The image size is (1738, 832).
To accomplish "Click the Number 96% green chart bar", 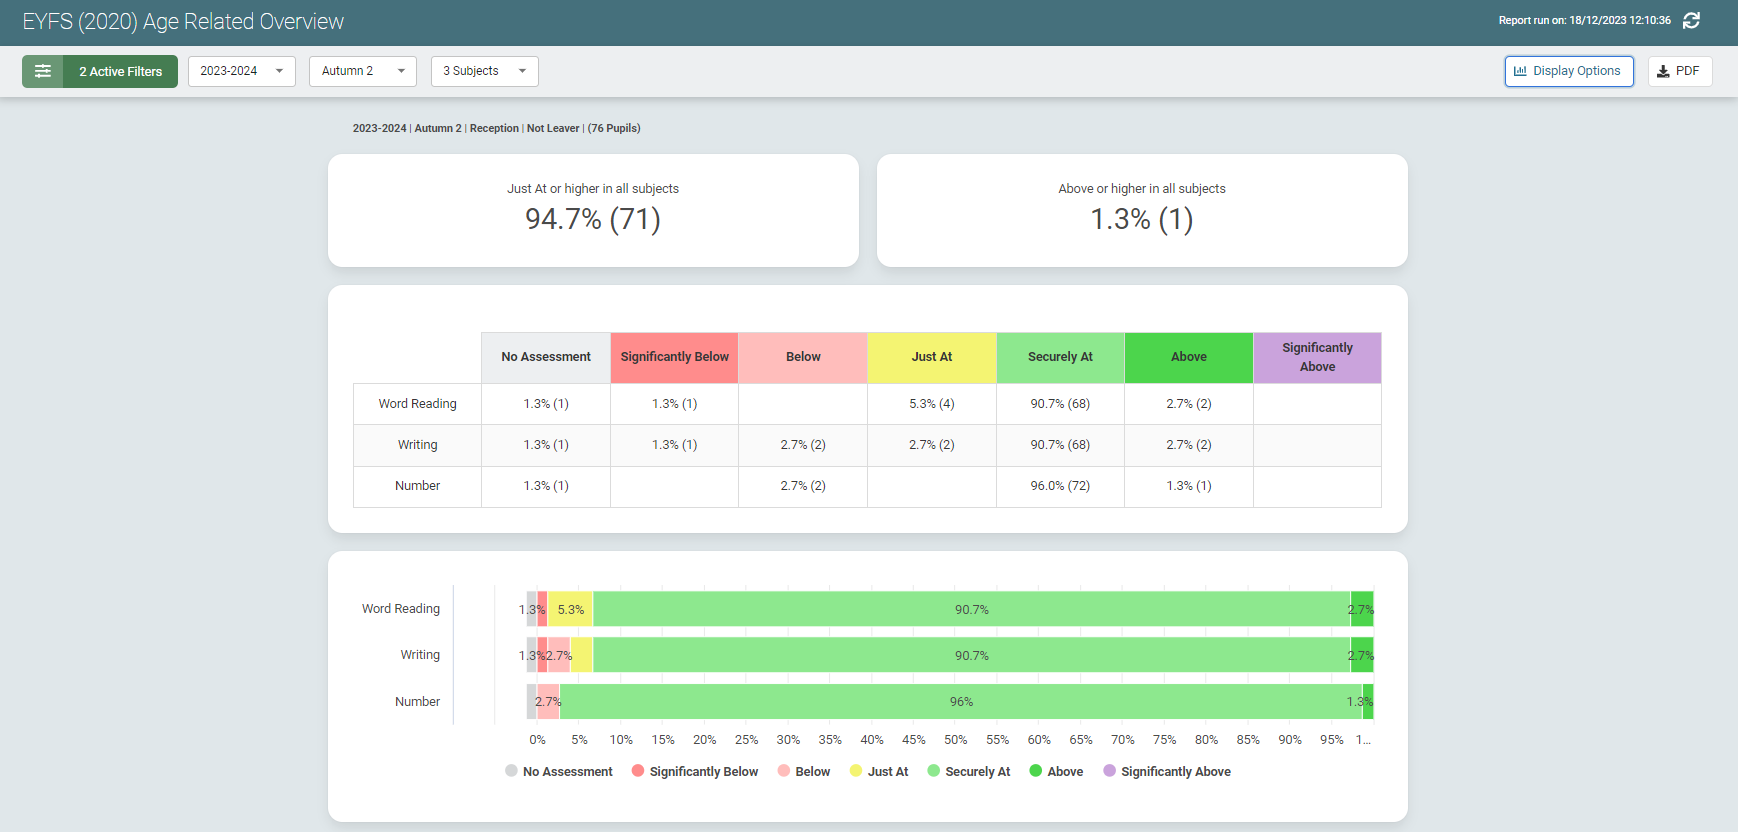I will [x=960, y=702].
